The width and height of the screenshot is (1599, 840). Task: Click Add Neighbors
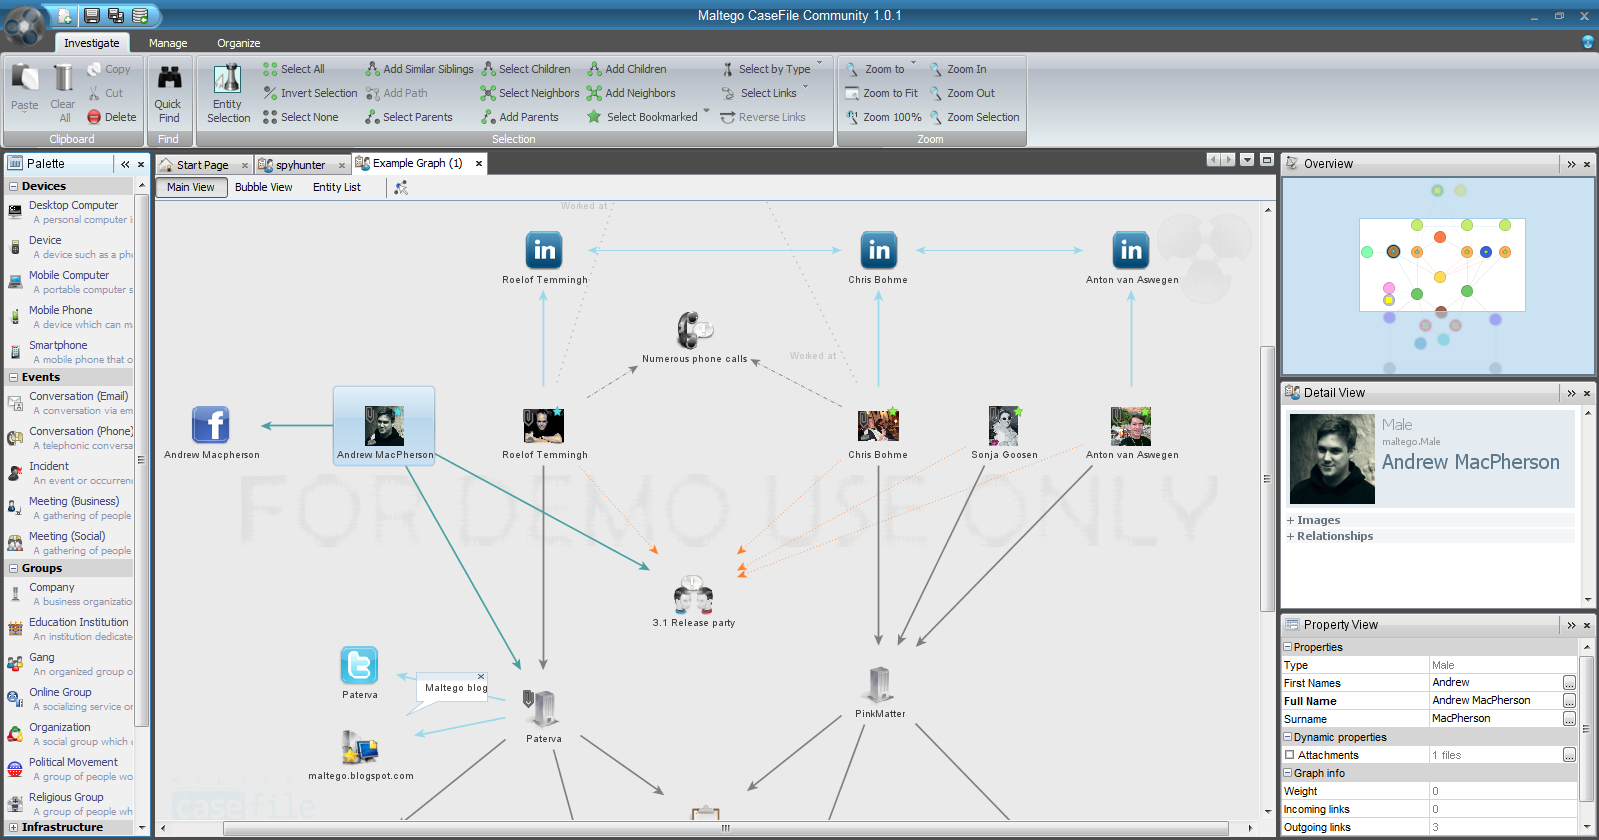tap(631, 93)
